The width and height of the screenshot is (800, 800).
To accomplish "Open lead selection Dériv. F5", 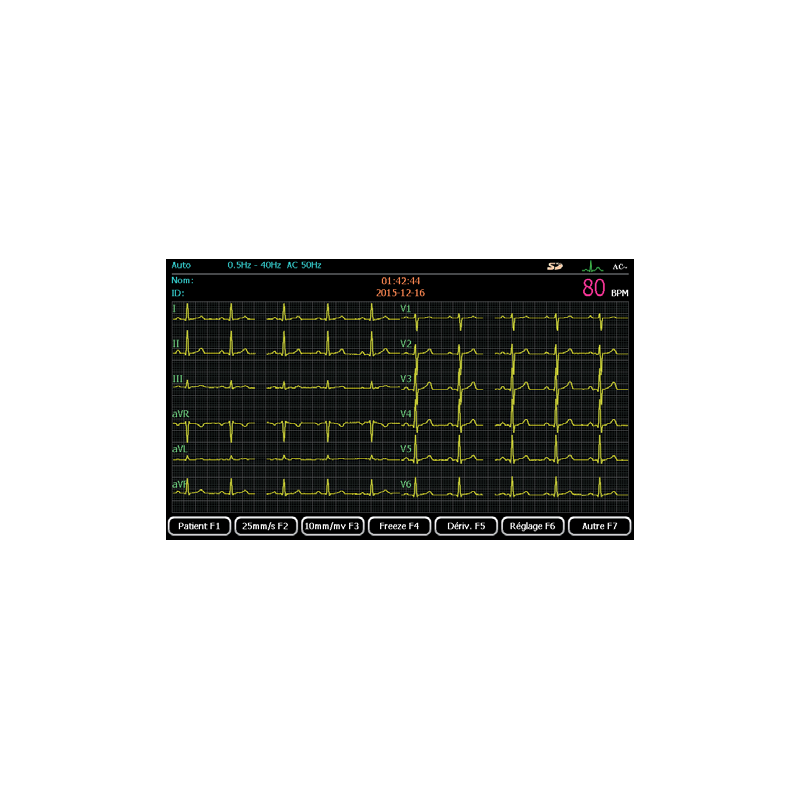I will point(466,526).
